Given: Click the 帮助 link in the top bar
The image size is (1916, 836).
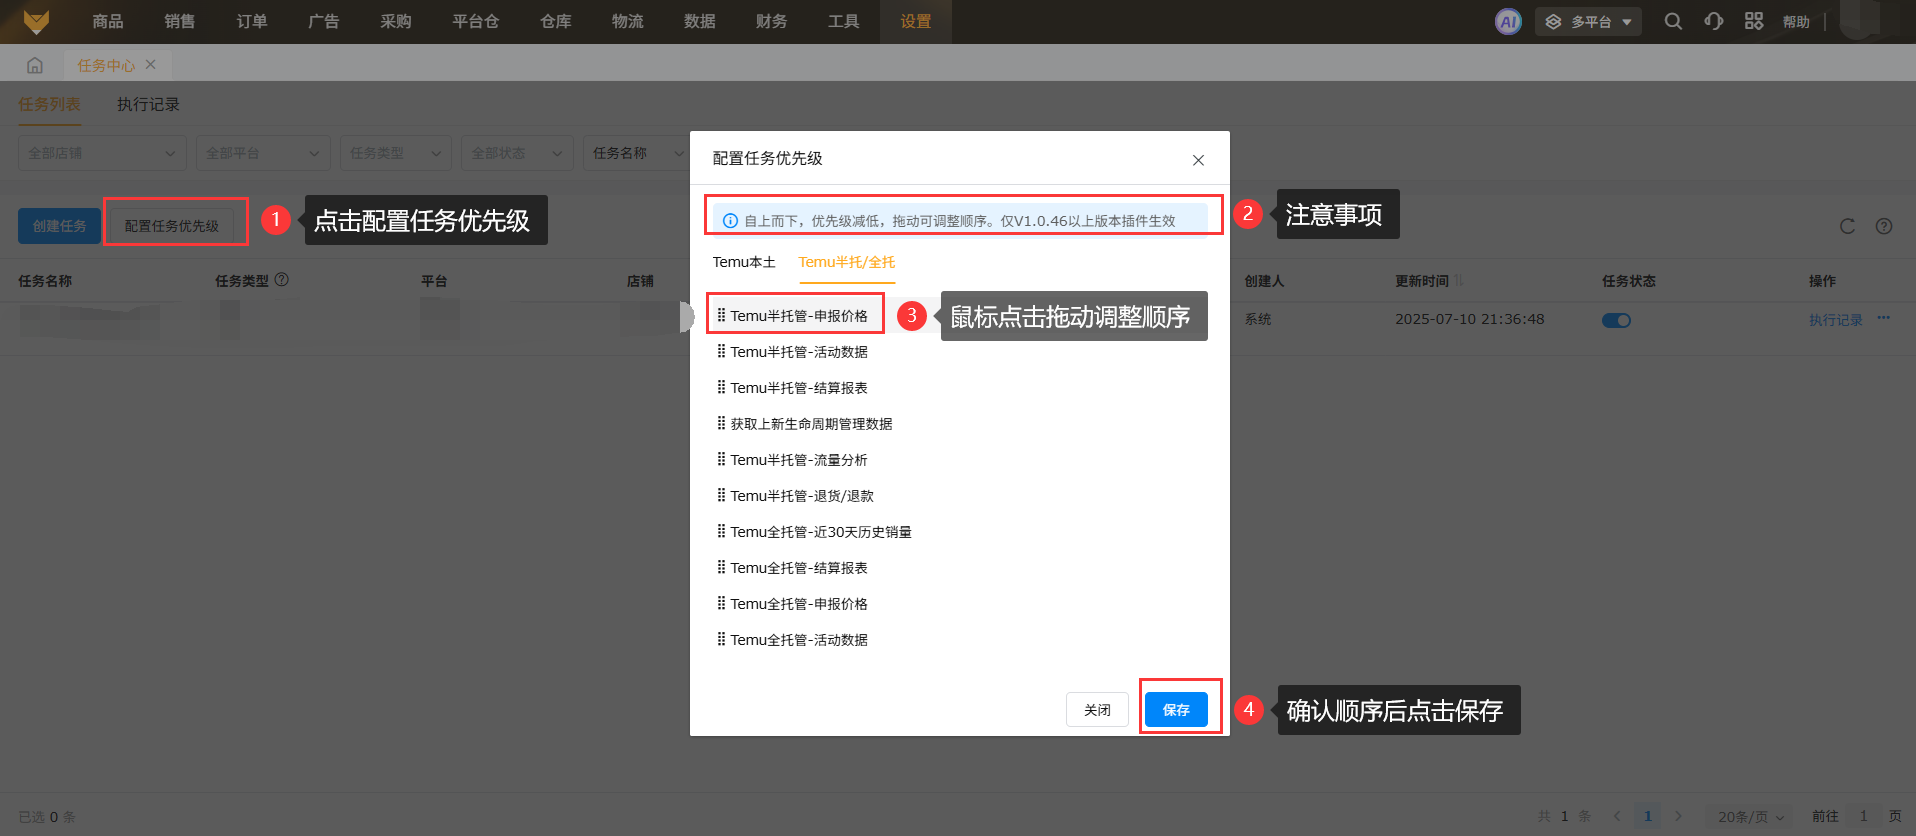Looking at the screenshot, I should 1796,21.
